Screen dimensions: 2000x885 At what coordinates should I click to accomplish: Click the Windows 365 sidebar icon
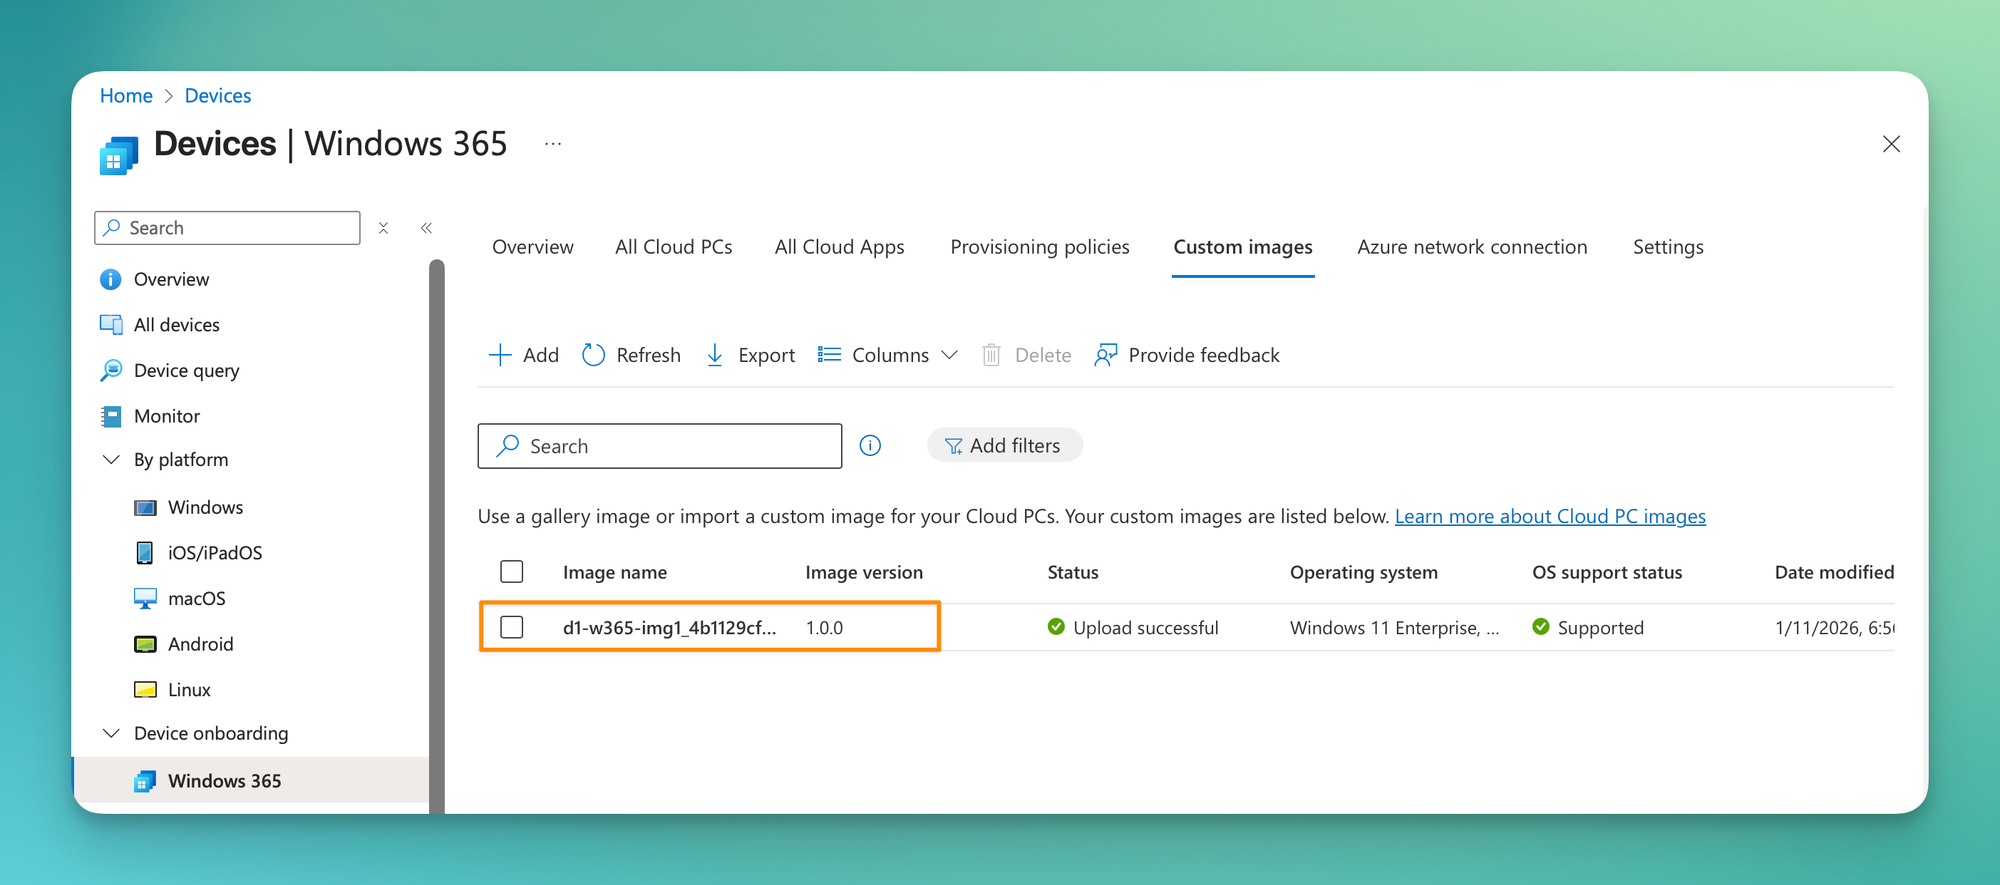pos(145,781)
